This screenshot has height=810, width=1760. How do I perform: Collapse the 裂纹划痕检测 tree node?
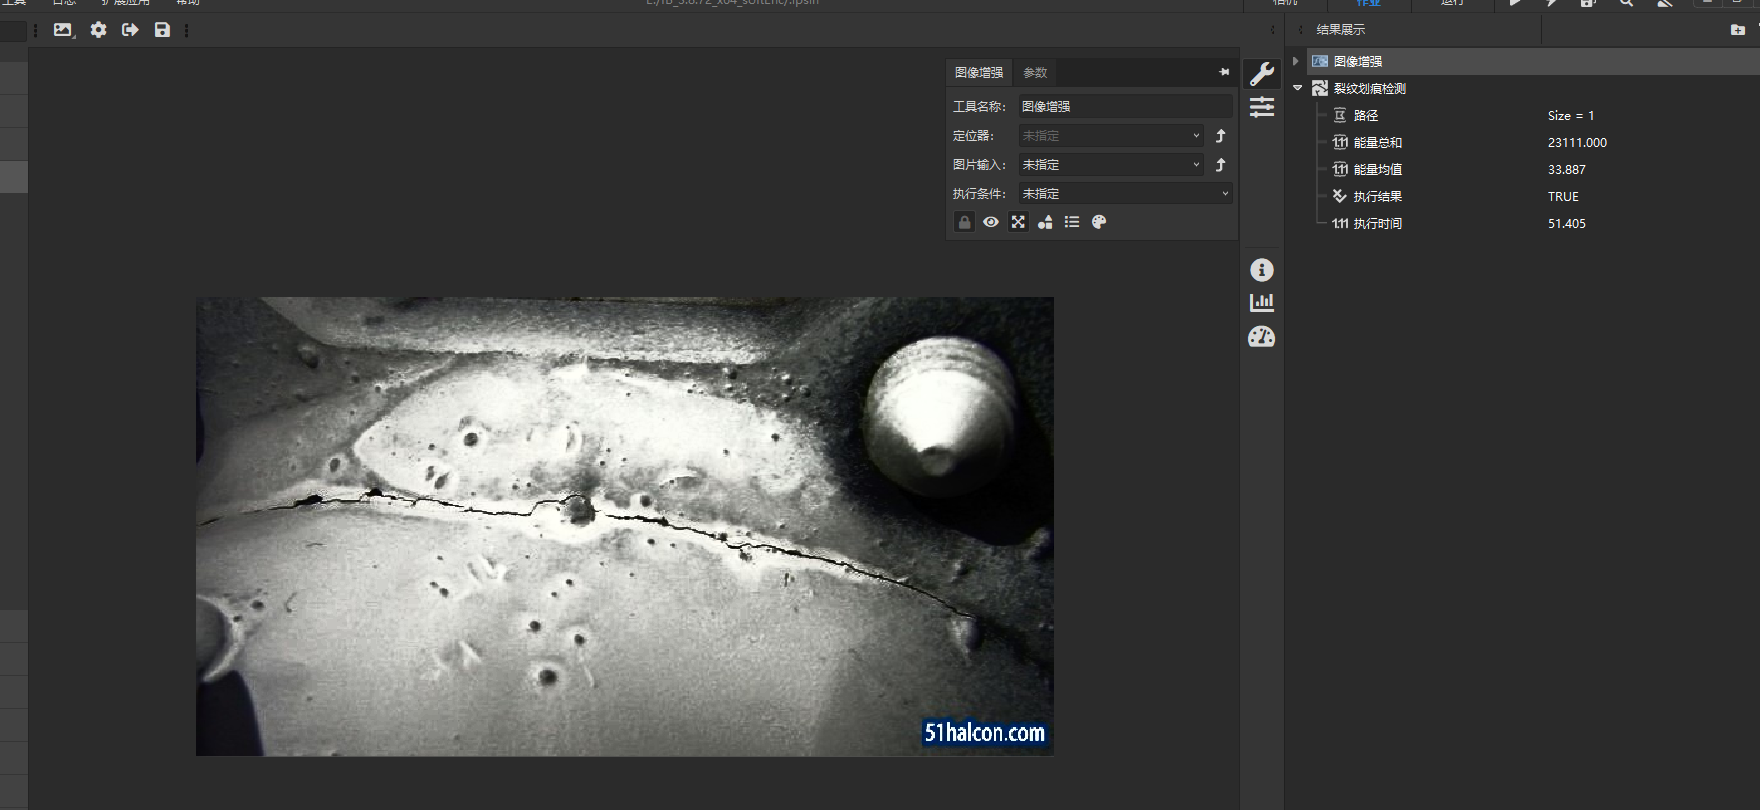click(x=1297, y=88)
